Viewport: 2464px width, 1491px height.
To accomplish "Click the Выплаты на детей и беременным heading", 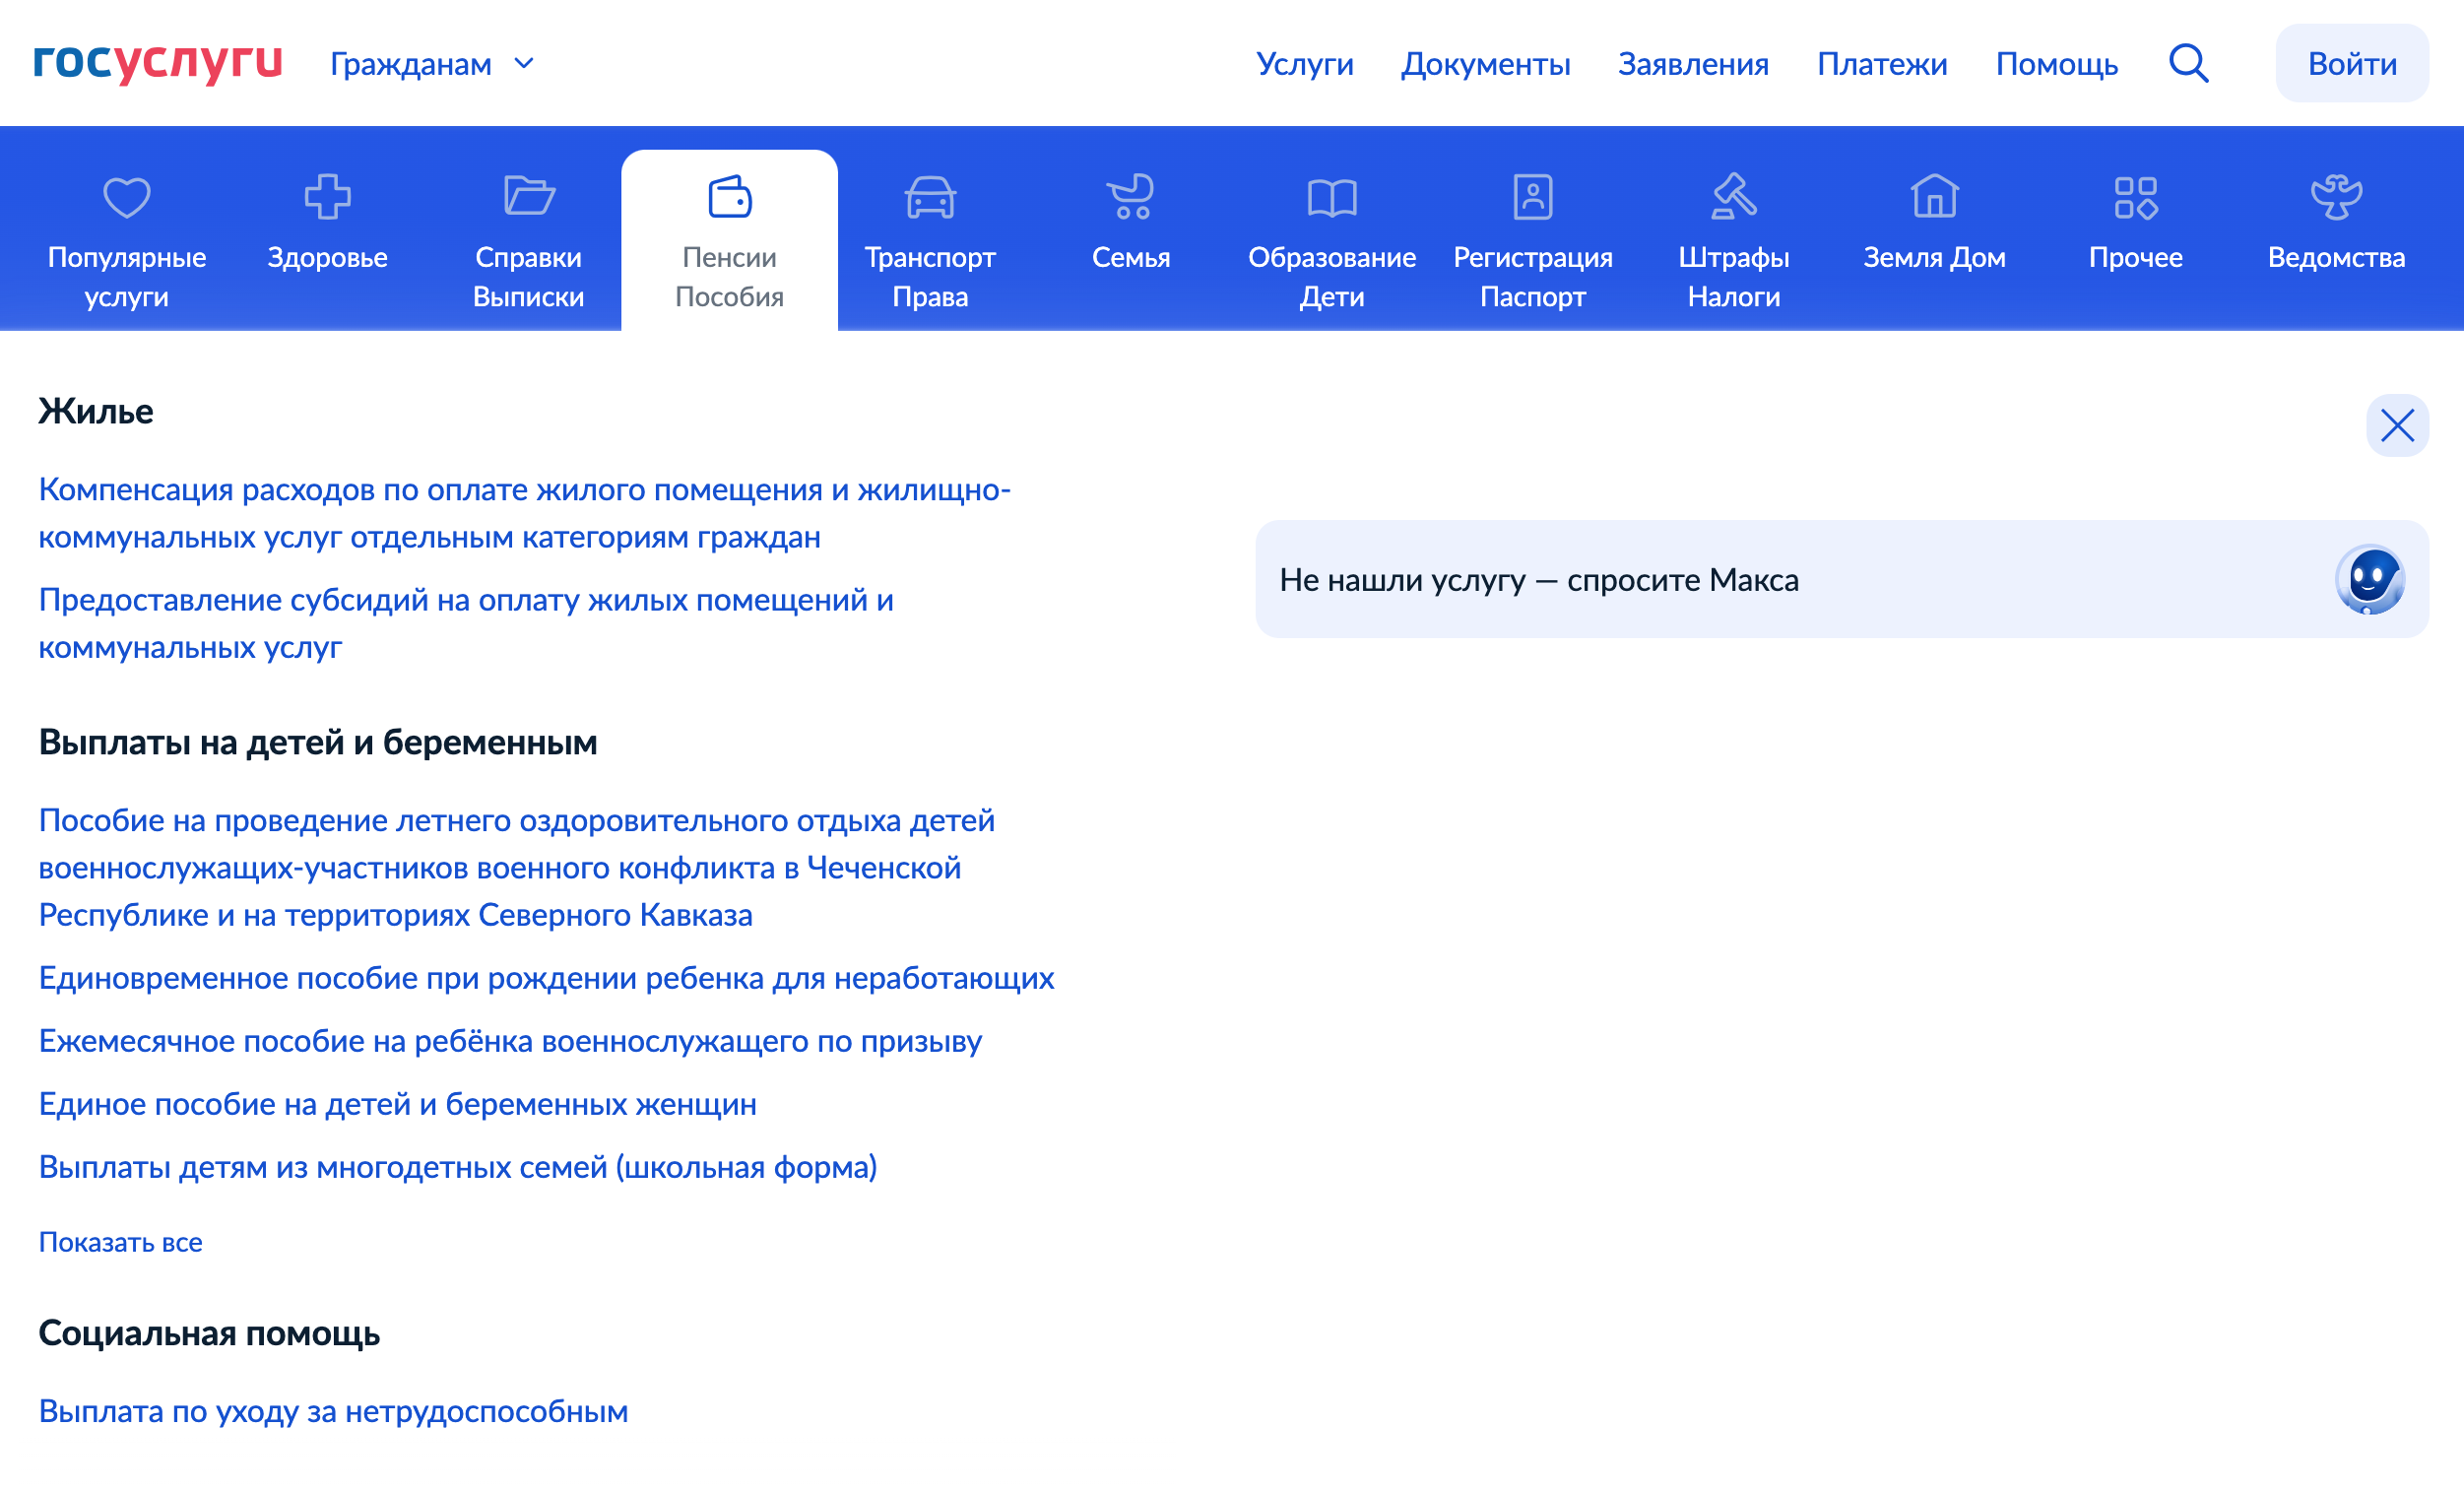I will coord(318,742).
